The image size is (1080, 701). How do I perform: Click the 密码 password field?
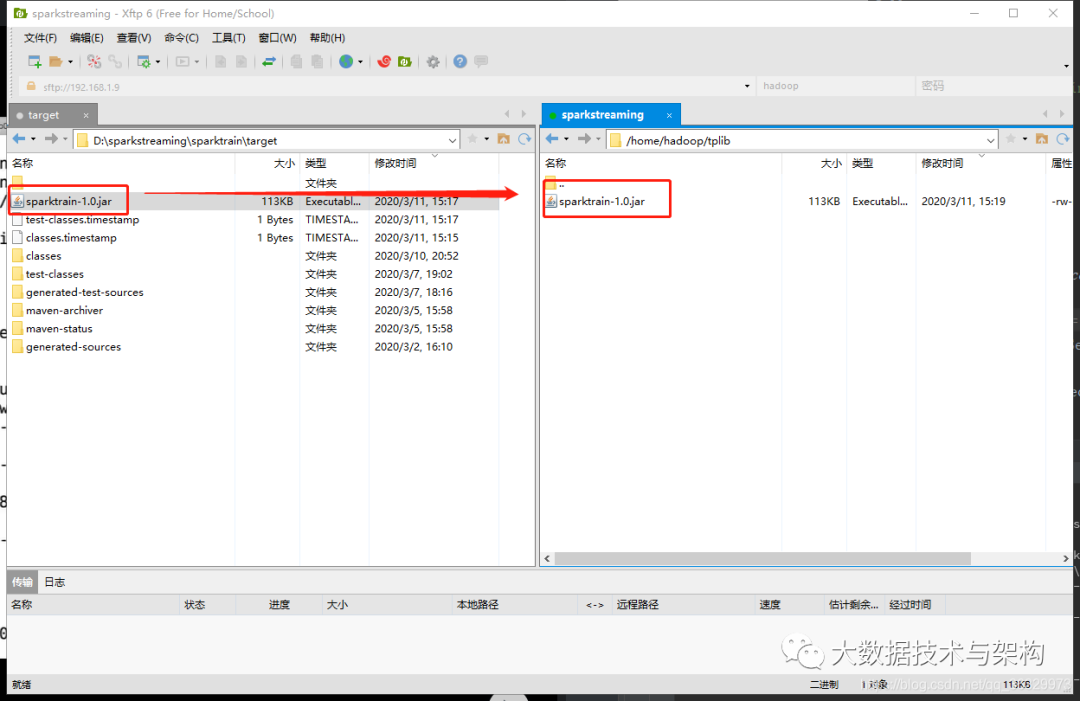995,86
